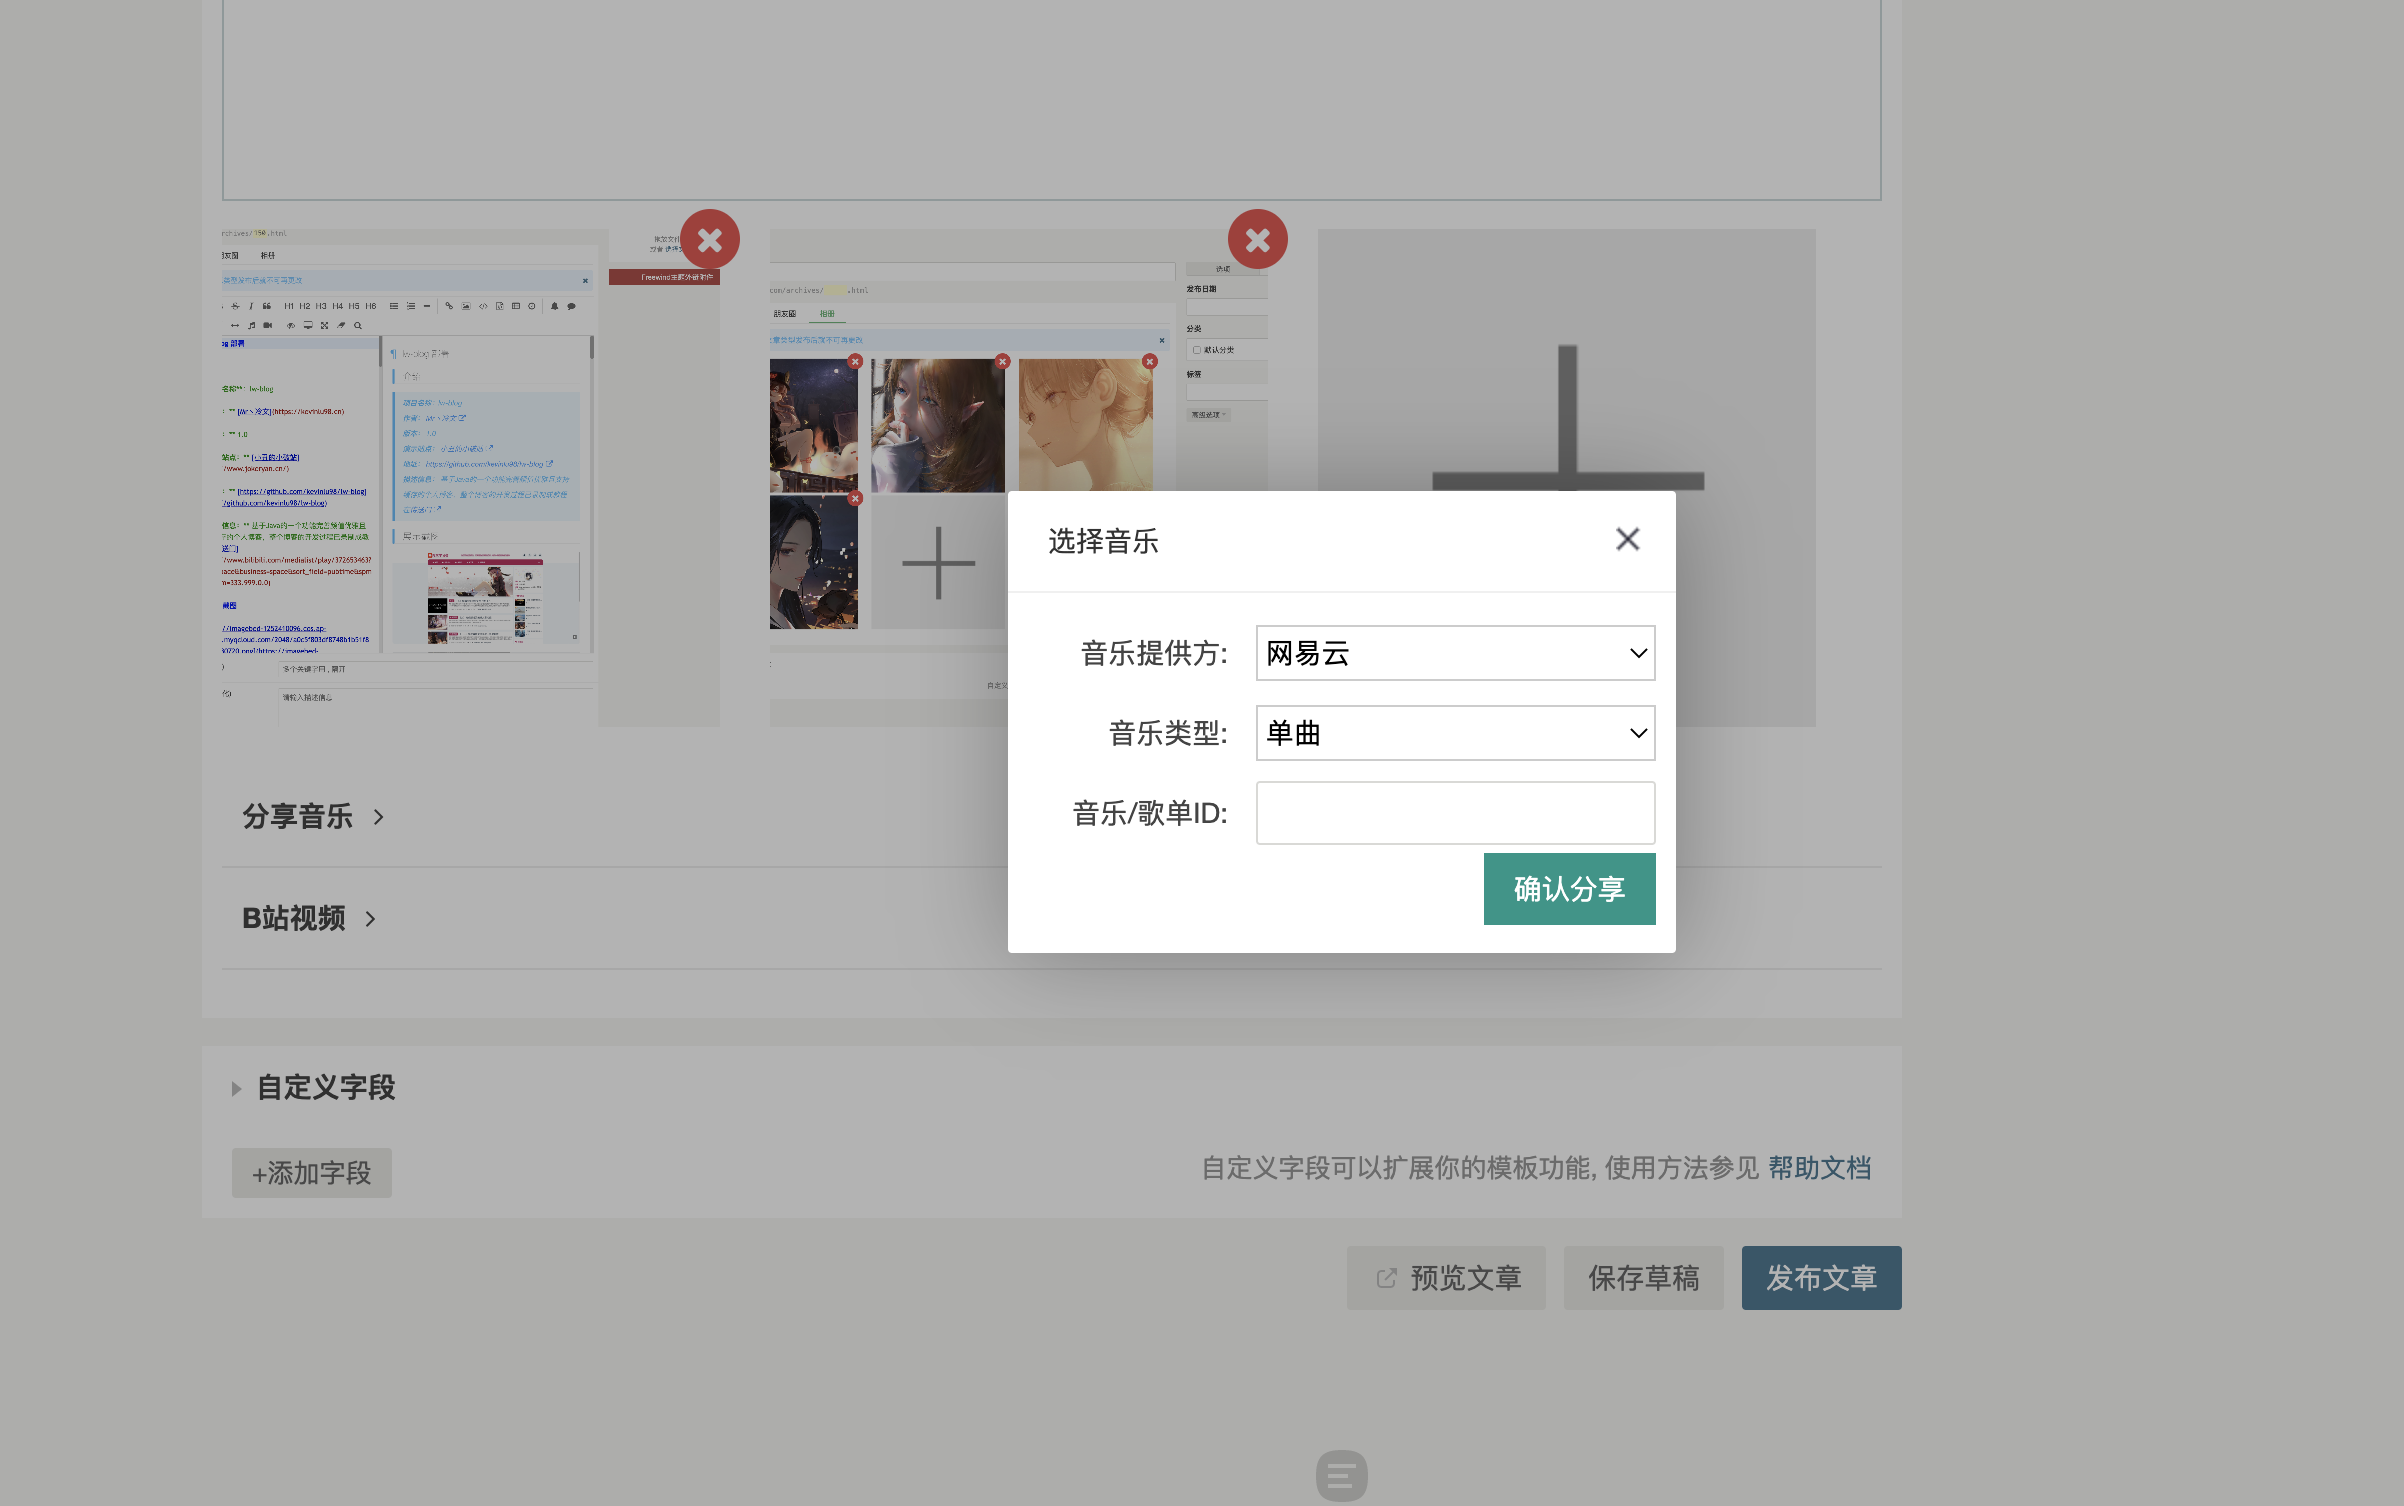Type in the 音乐/歌单ID field
Viewport: 2404px width, 1506px height.
tap(1455, 813)
